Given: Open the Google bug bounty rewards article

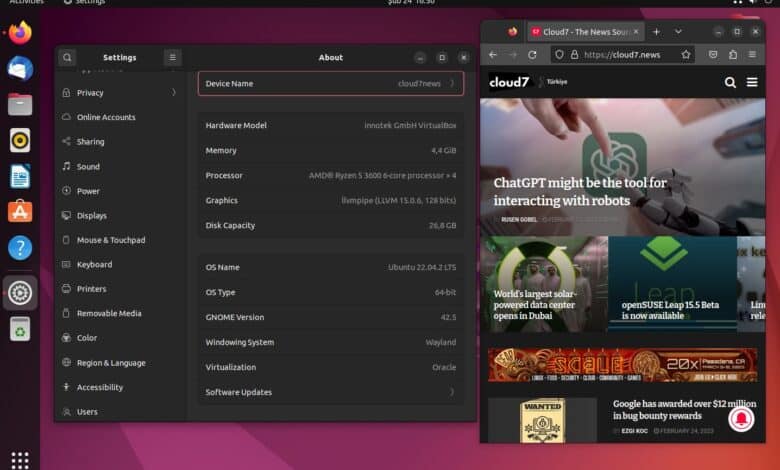Looking at the screenshot, I should point(684,410).
